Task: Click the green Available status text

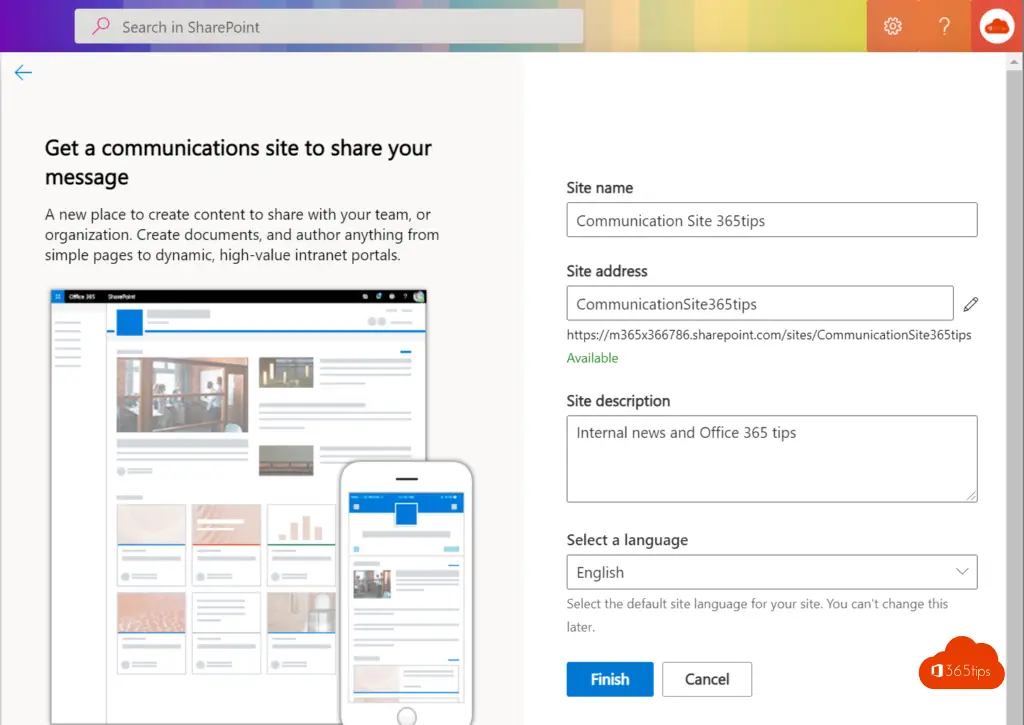Action: 592,358
